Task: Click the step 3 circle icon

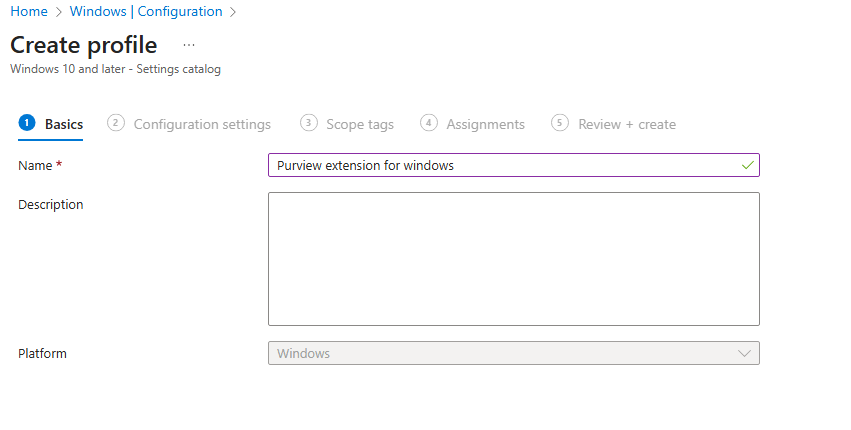Action: click(308, 123)
